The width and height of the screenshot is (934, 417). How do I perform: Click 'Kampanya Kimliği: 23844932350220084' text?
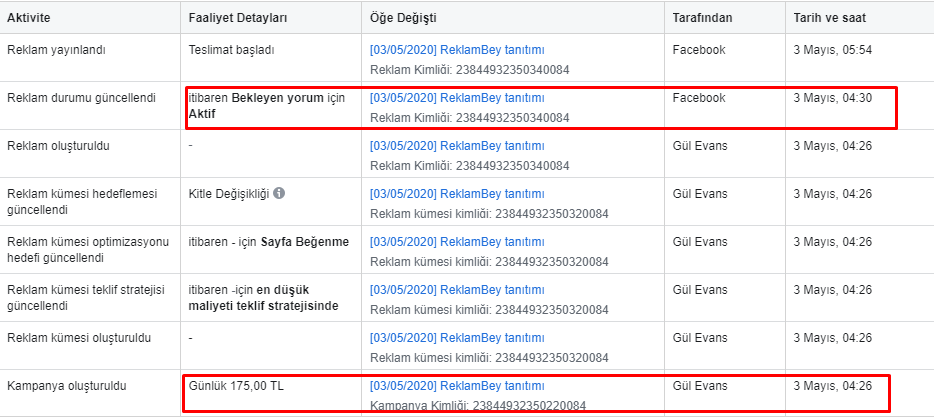(x=478, y=406)
